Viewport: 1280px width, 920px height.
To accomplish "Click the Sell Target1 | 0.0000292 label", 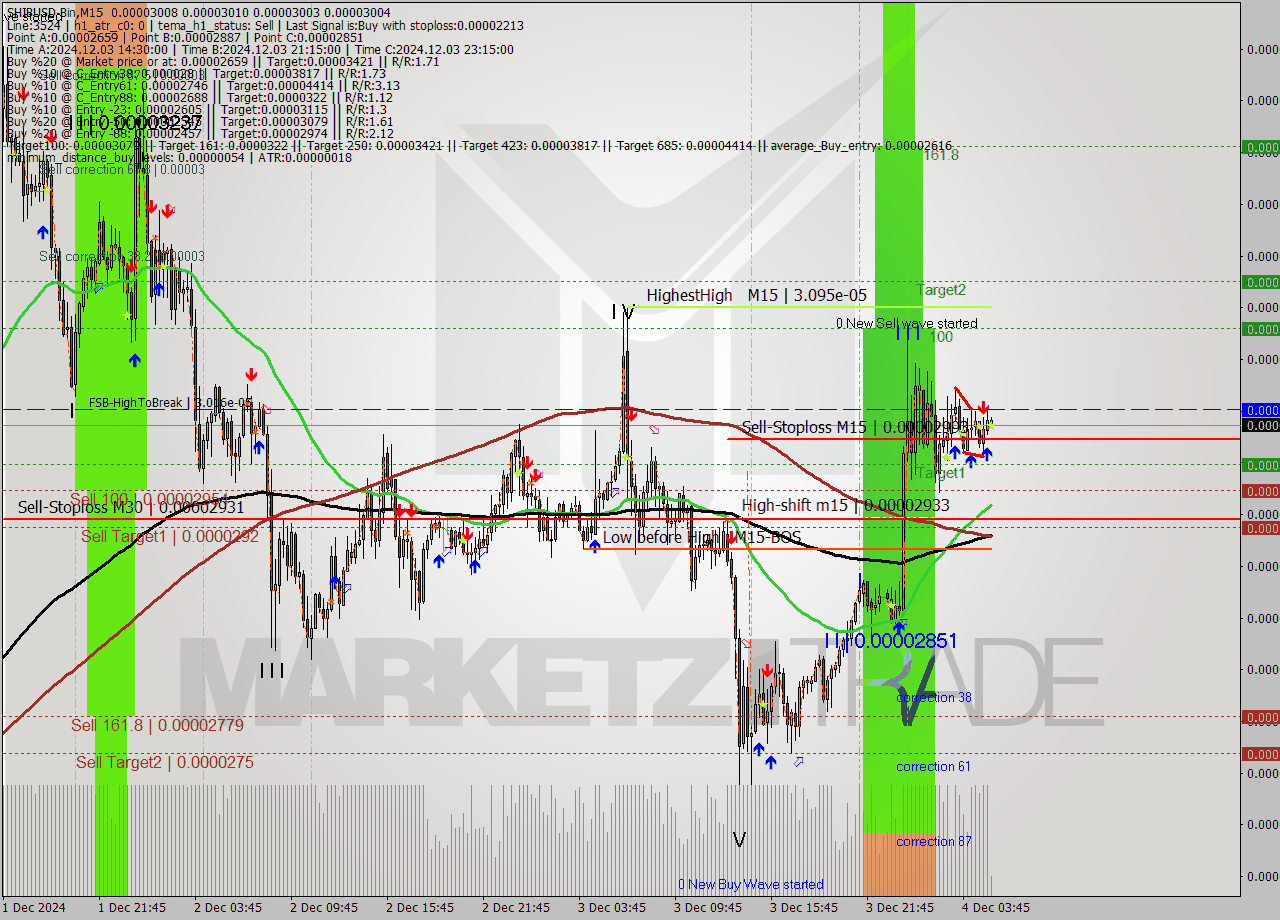I will click(x=170, y=536).
